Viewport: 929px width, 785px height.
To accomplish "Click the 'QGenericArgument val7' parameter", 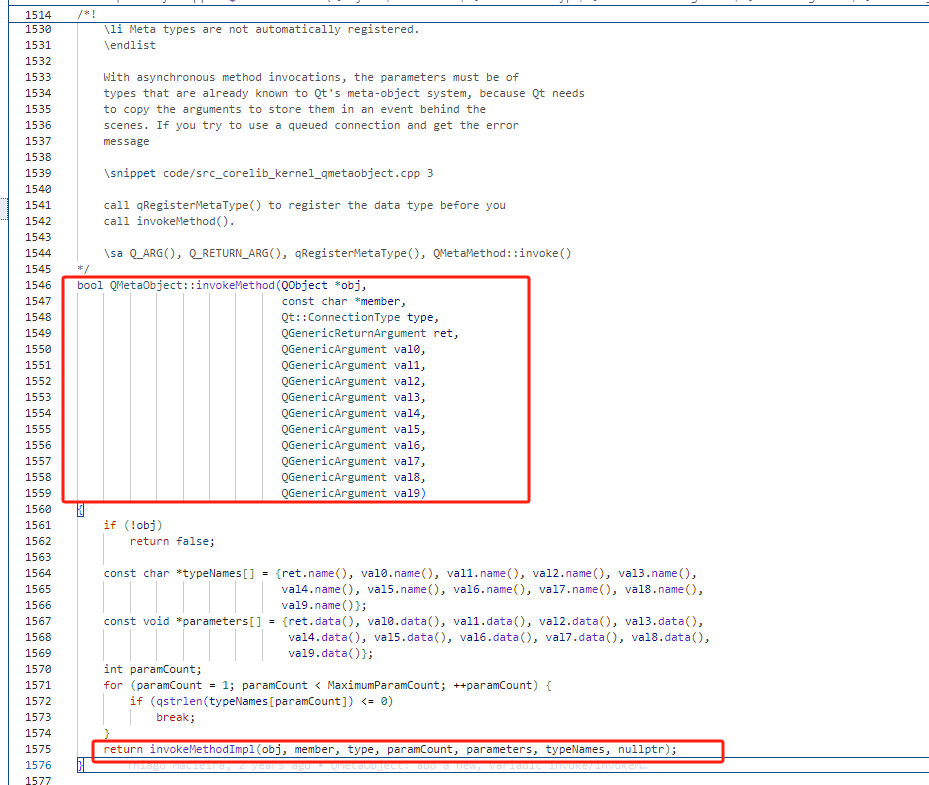I will coord(351,461).
